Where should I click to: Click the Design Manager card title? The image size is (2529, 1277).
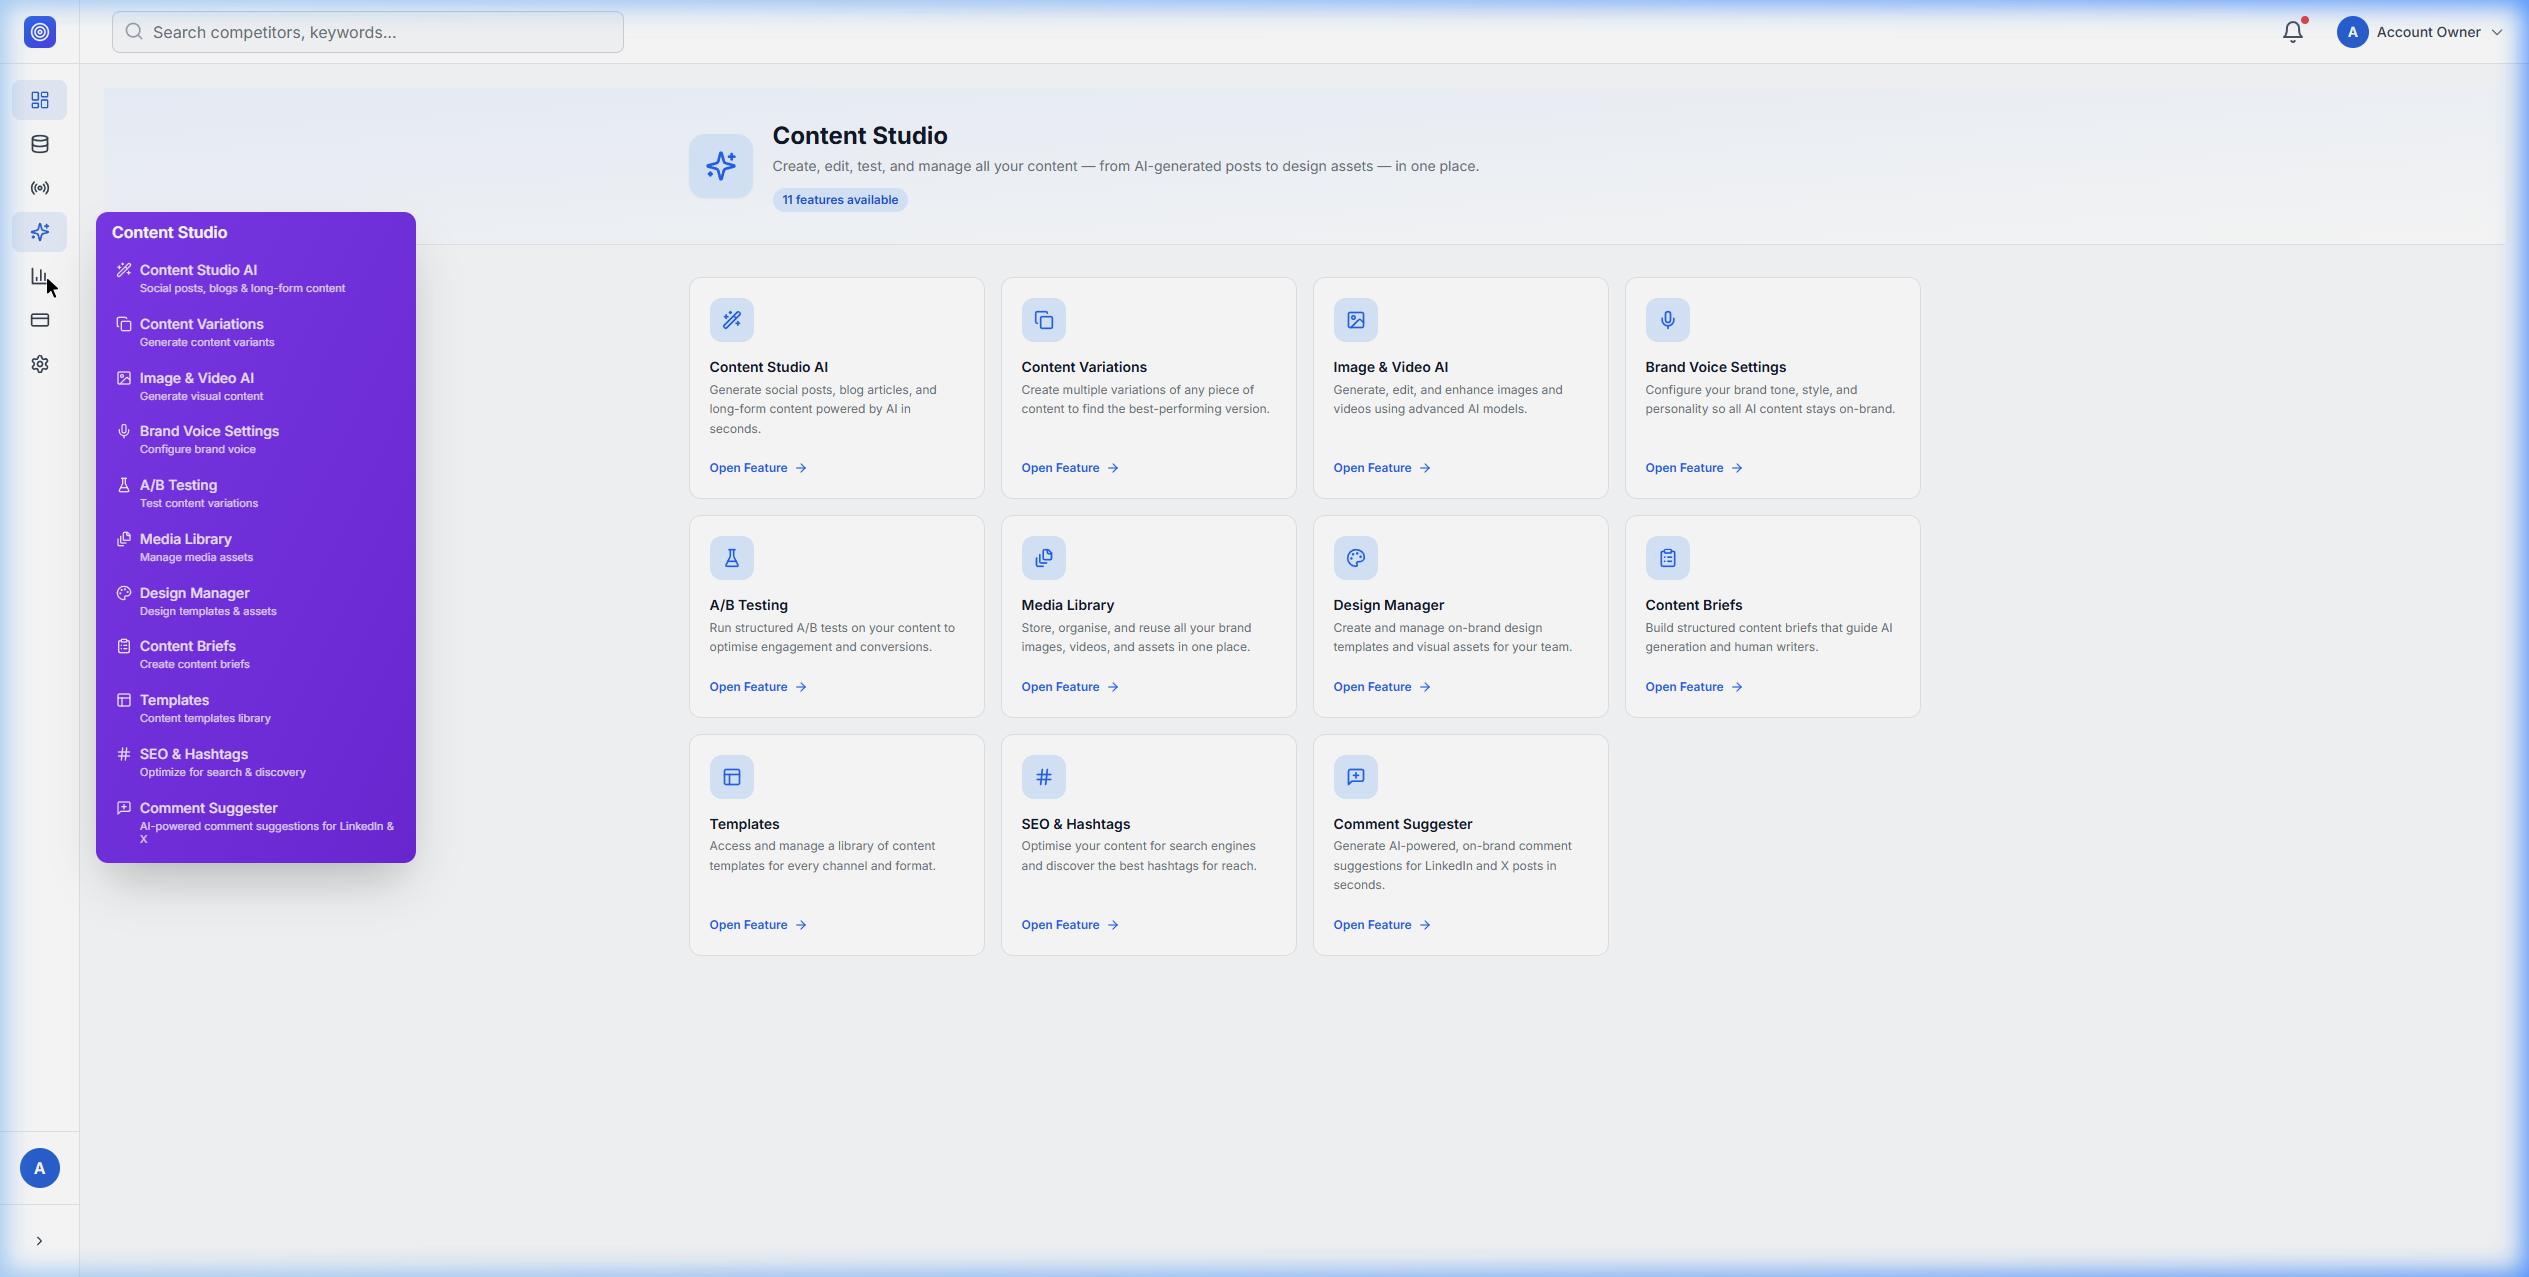pos(1388,605)
